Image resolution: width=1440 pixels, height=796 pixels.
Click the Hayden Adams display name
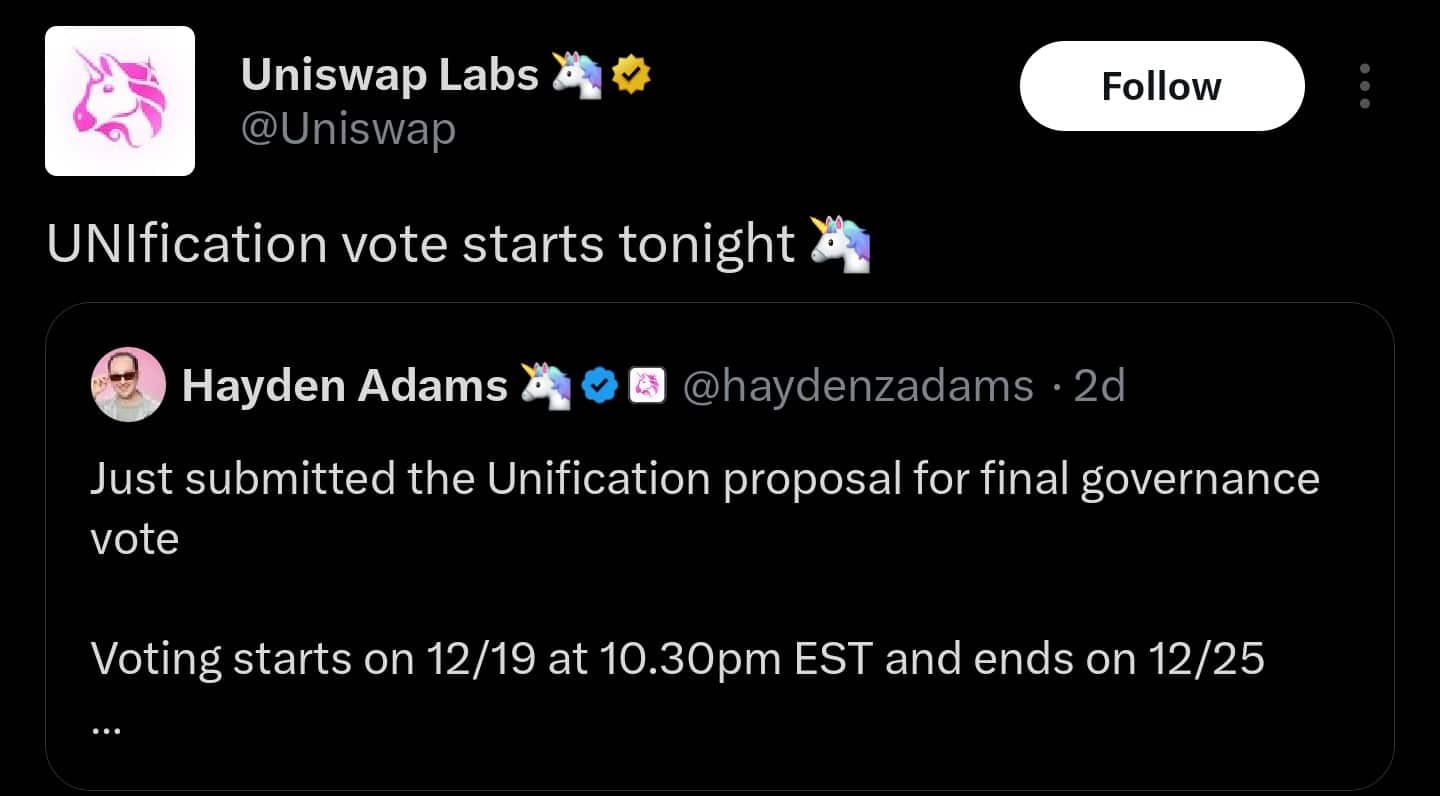click(x=345, y=385)
